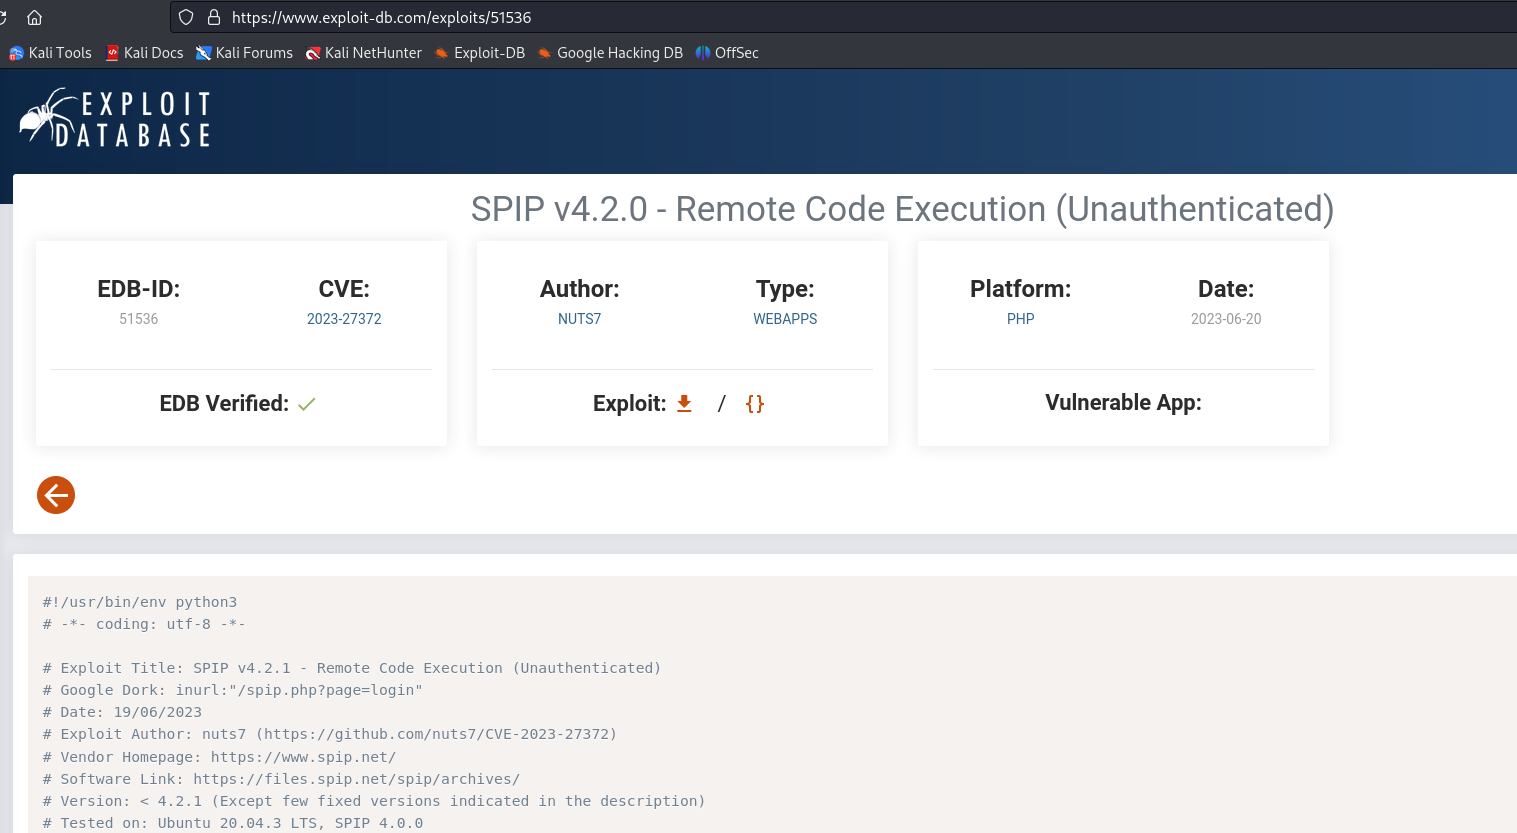Click the orange back arrow button
1517x833 pixels.
(56, 495)
